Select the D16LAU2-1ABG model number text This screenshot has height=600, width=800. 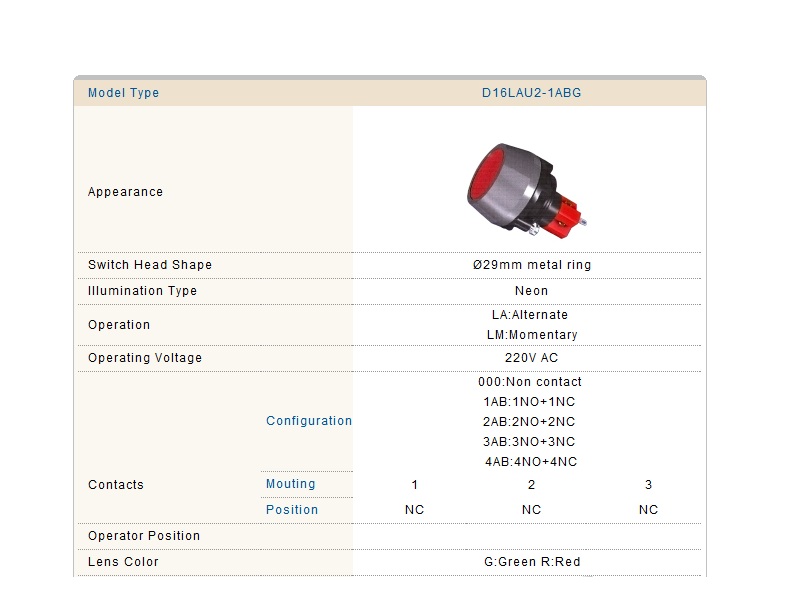coord(531,93)
